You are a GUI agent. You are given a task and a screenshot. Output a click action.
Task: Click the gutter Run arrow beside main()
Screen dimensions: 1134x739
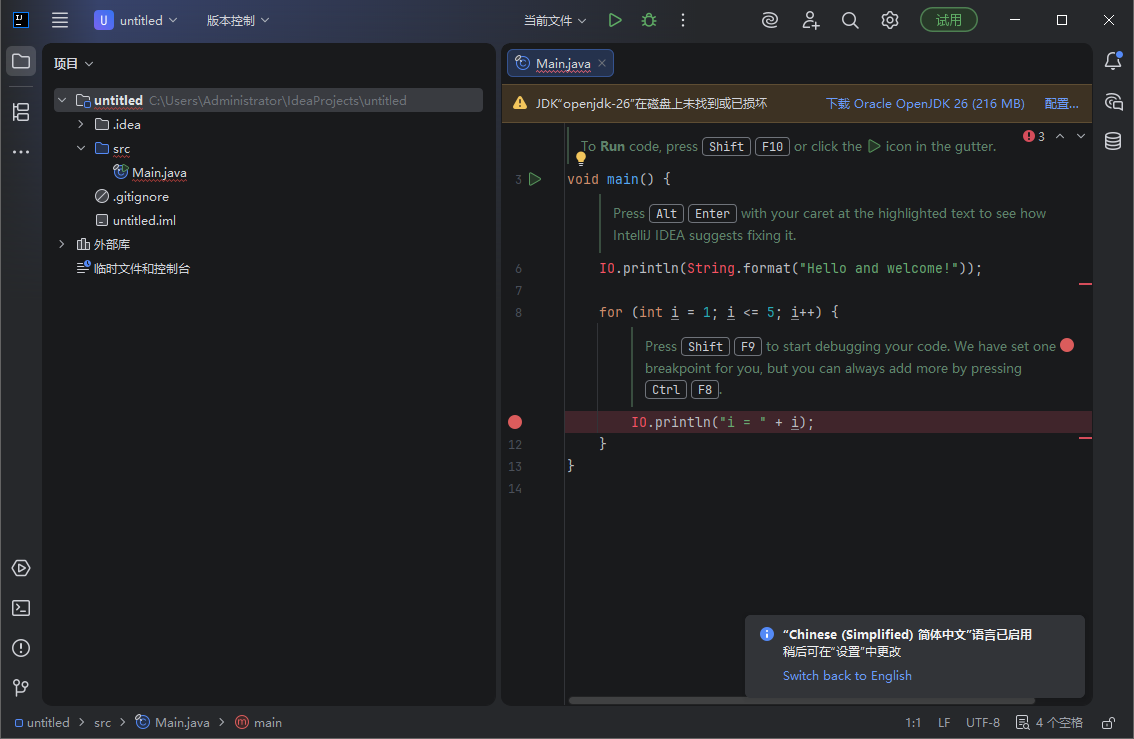pos(535,178)
